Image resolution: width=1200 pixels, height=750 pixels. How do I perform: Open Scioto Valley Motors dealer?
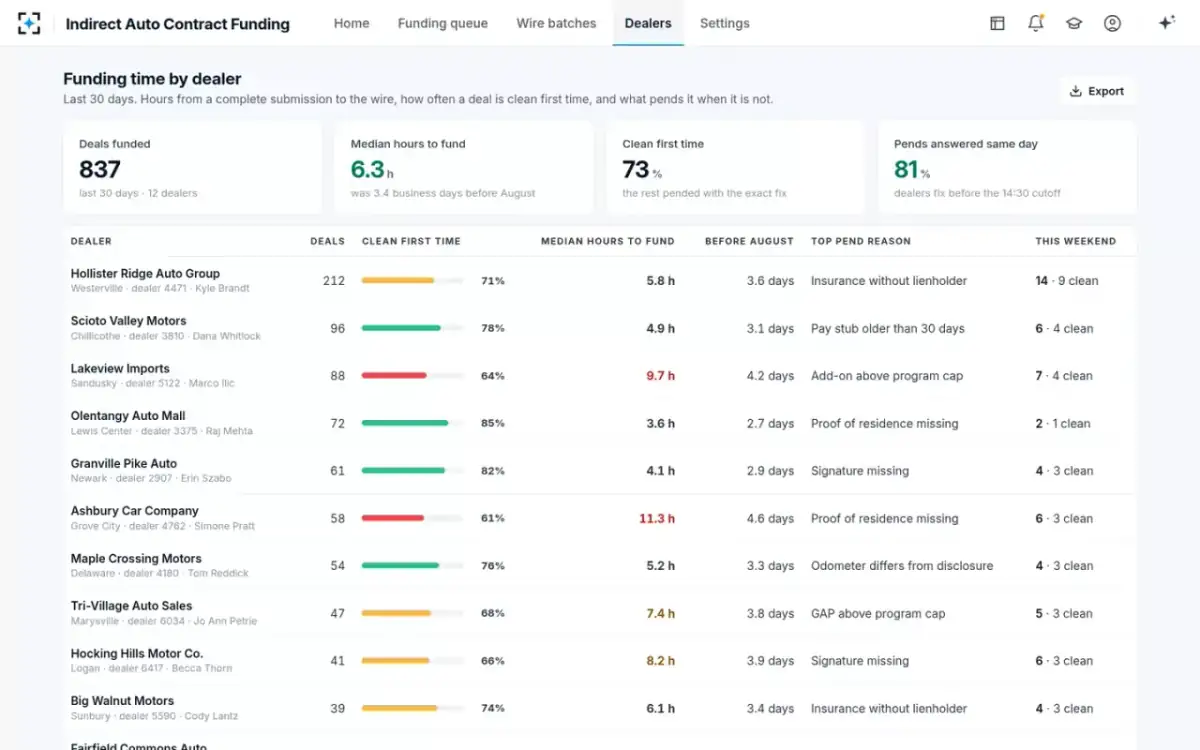(128, 321)
